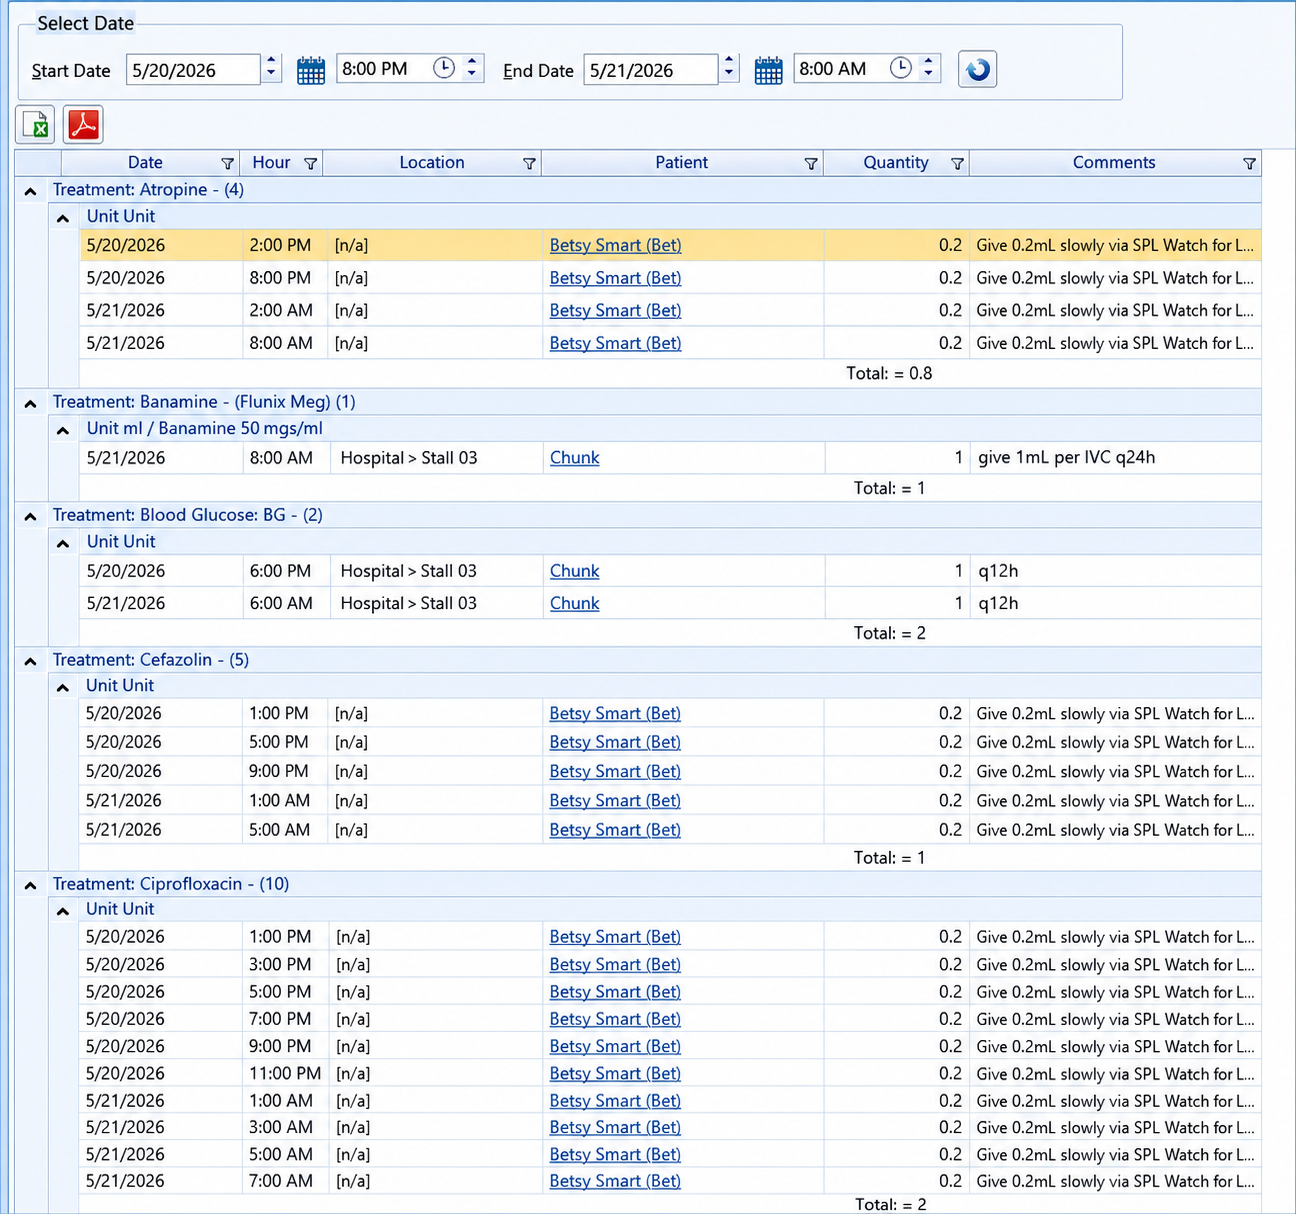Open the Hour column filter

click(310, 163)
